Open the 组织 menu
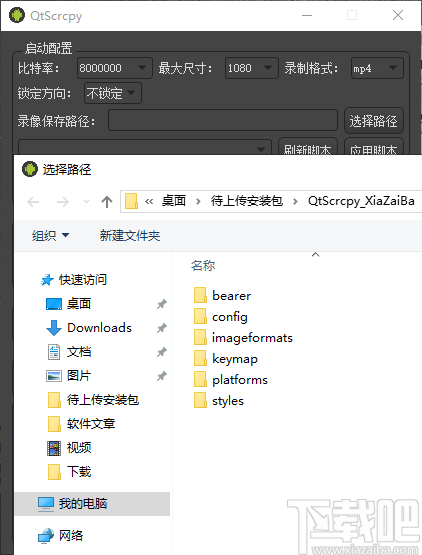The height and width of the screenshot is (555, 422). coord(50,235)
